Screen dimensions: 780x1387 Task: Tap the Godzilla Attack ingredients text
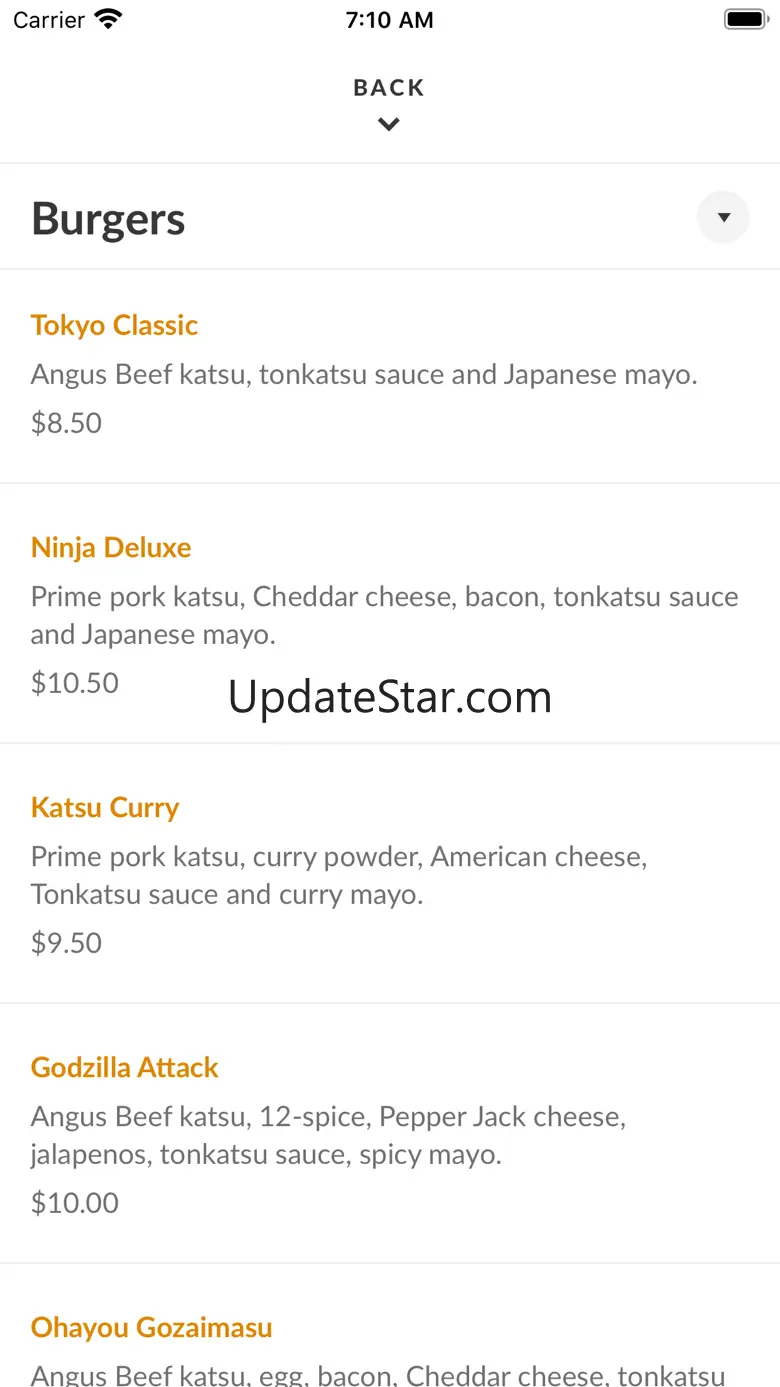tap(328, 1135)
